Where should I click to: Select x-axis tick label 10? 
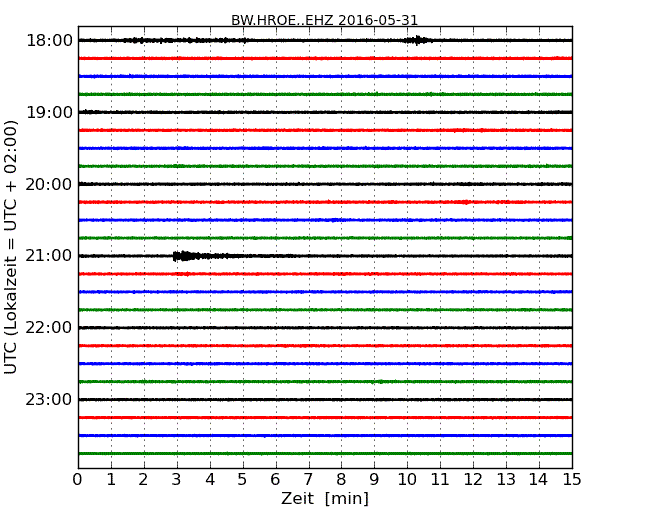tap(407, 480)
